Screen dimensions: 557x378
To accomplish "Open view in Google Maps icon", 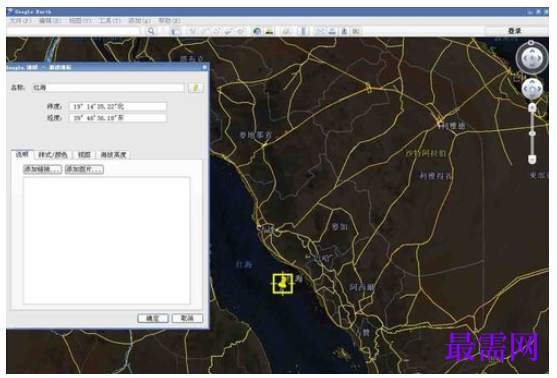I will point(356,31).
